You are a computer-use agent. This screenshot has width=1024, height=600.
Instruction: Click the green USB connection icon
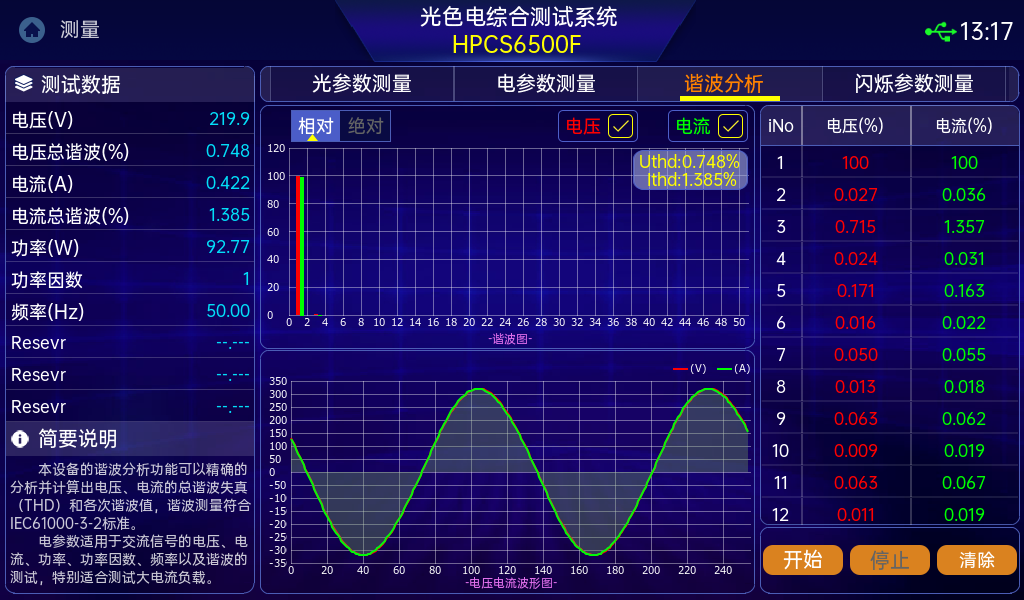pyautogui.click(x=940, y=32)
